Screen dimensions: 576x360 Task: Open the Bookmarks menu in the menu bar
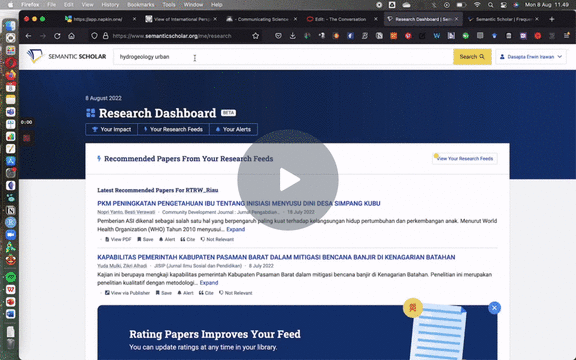141,5
